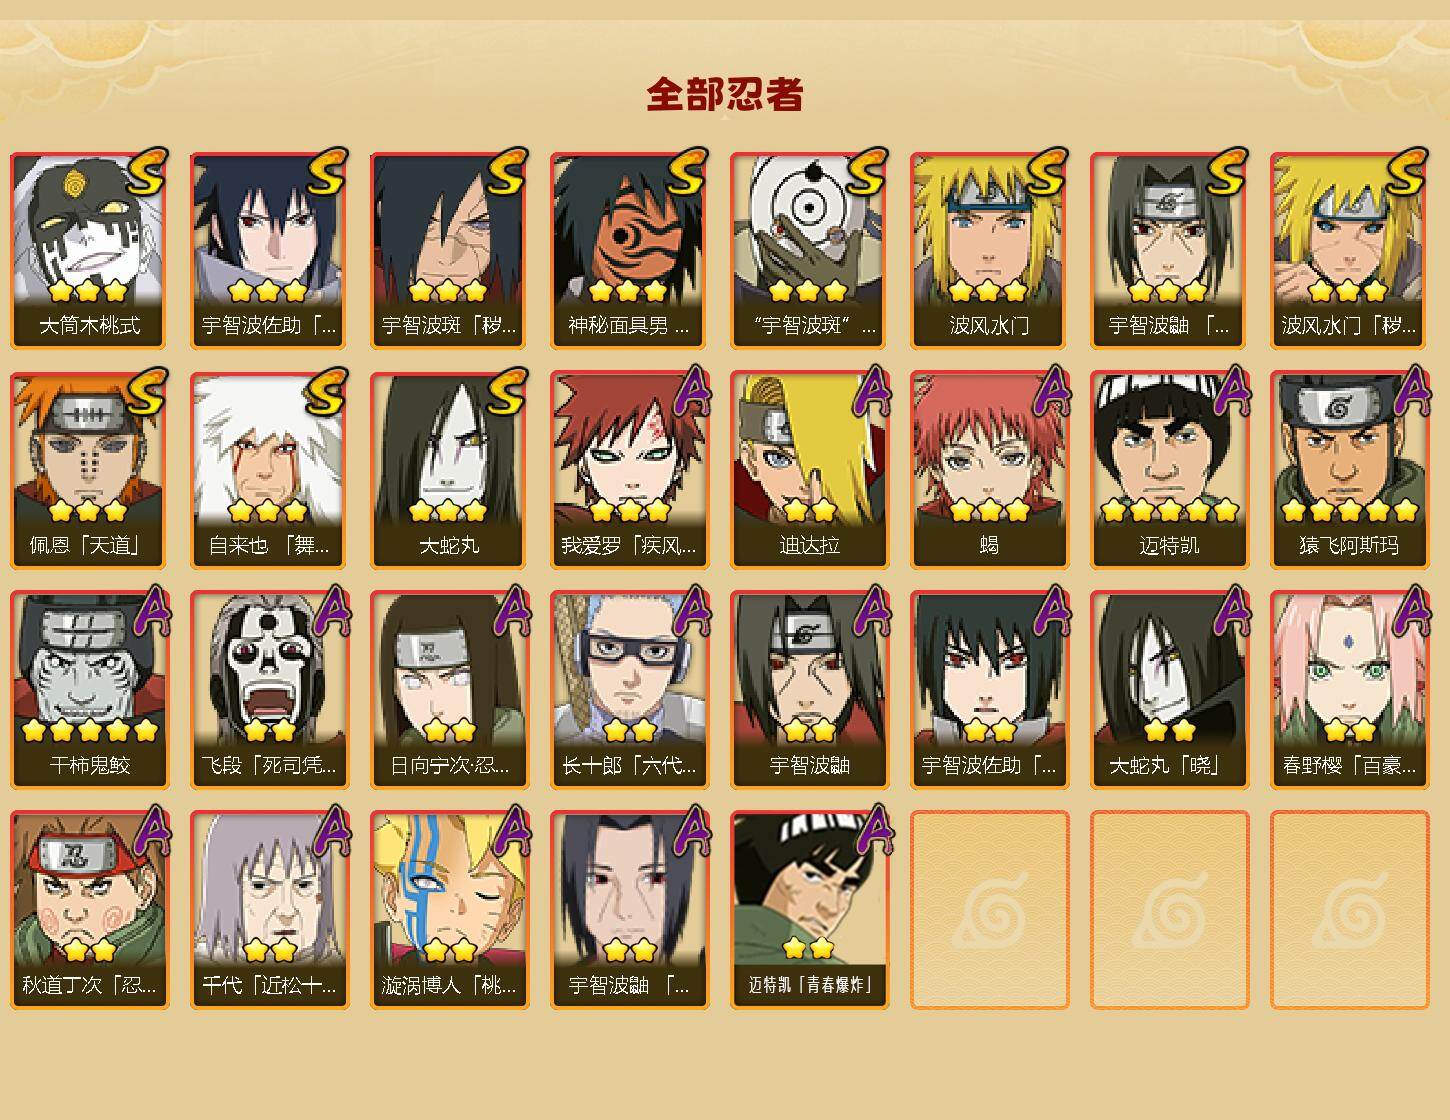The height and width of the screenshot is (1120, 1450).
Task: Open the 波风水门 S-rank card portrait
Action: (x=989, y=250)
